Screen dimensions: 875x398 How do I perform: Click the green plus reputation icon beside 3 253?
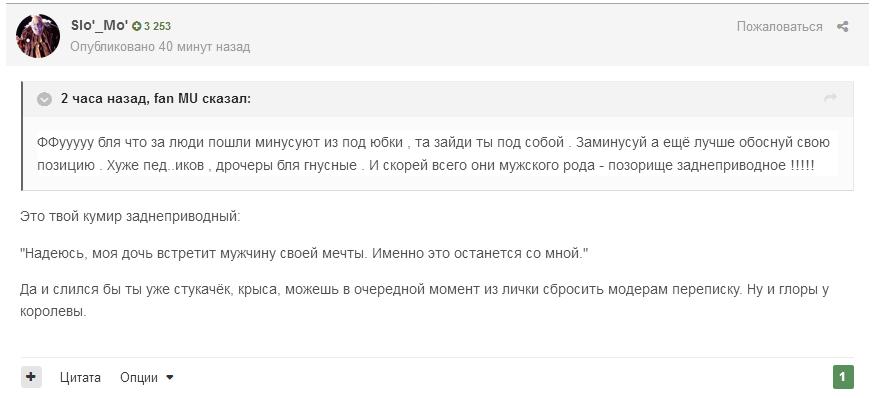(x=137, y=26)
